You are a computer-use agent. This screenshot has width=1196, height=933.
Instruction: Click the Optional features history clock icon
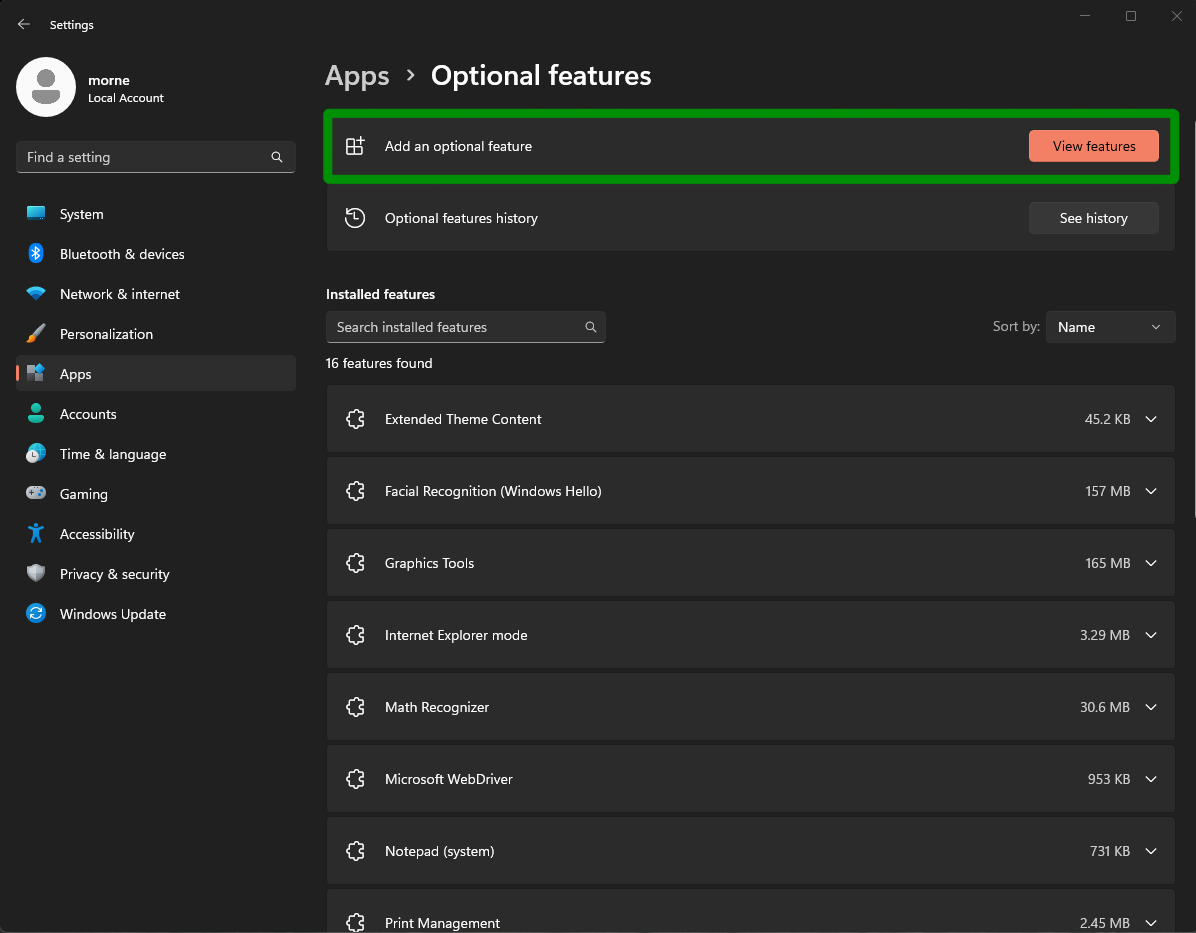click(x=355, y=218)
